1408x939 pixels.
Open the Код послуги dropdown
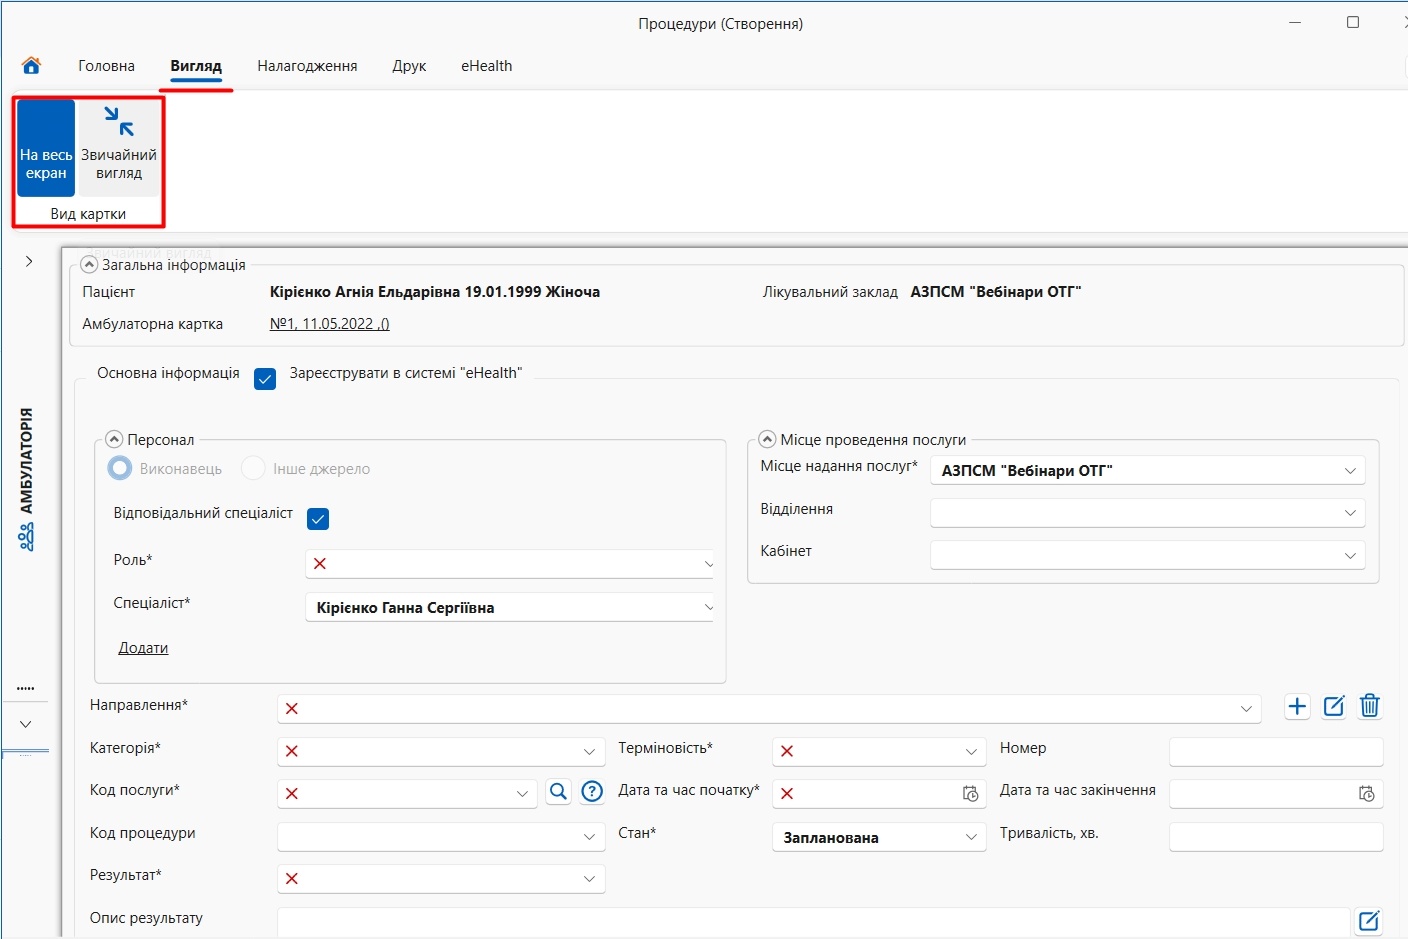tap(521, 794)
